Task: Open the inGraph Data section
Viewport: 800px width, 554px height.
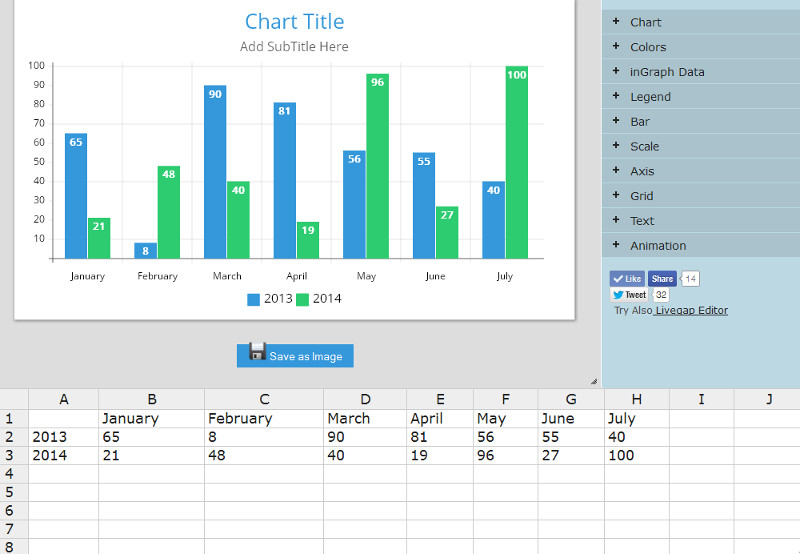Action: [666, 72]
